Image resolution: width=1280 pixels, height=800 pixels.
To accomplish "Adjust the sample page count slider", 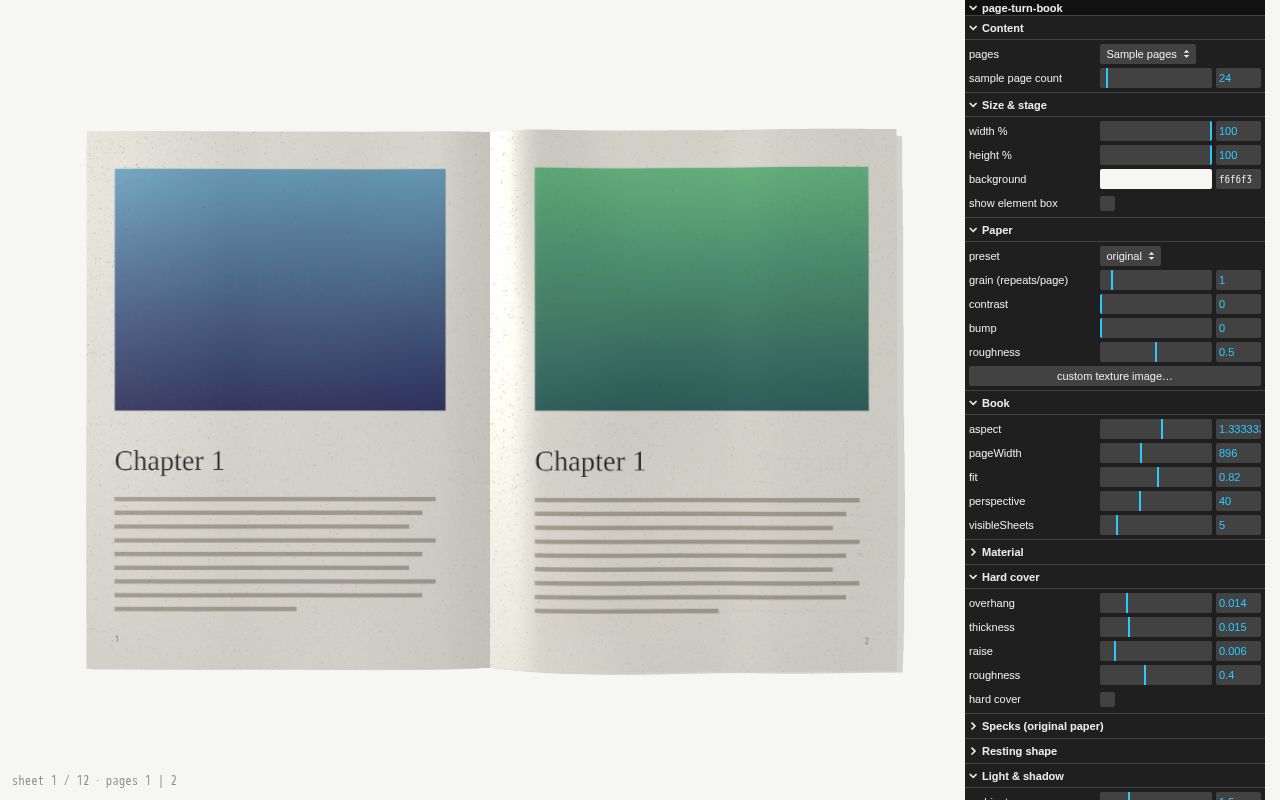I will tap(1156, 78).
